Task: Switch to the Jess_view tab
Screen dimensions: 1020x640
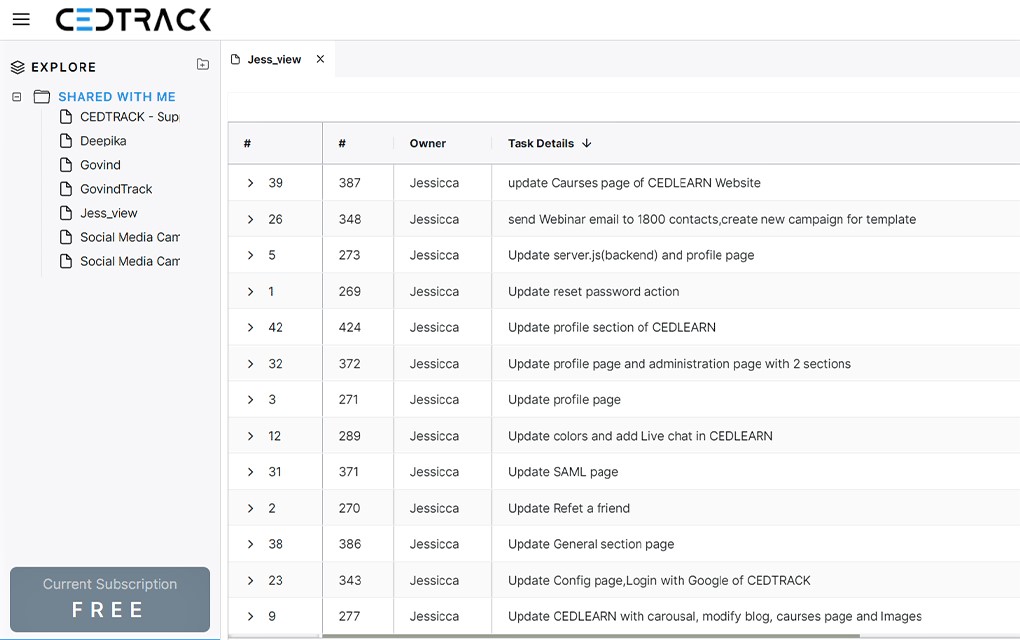Action: (x=274, y=59)
